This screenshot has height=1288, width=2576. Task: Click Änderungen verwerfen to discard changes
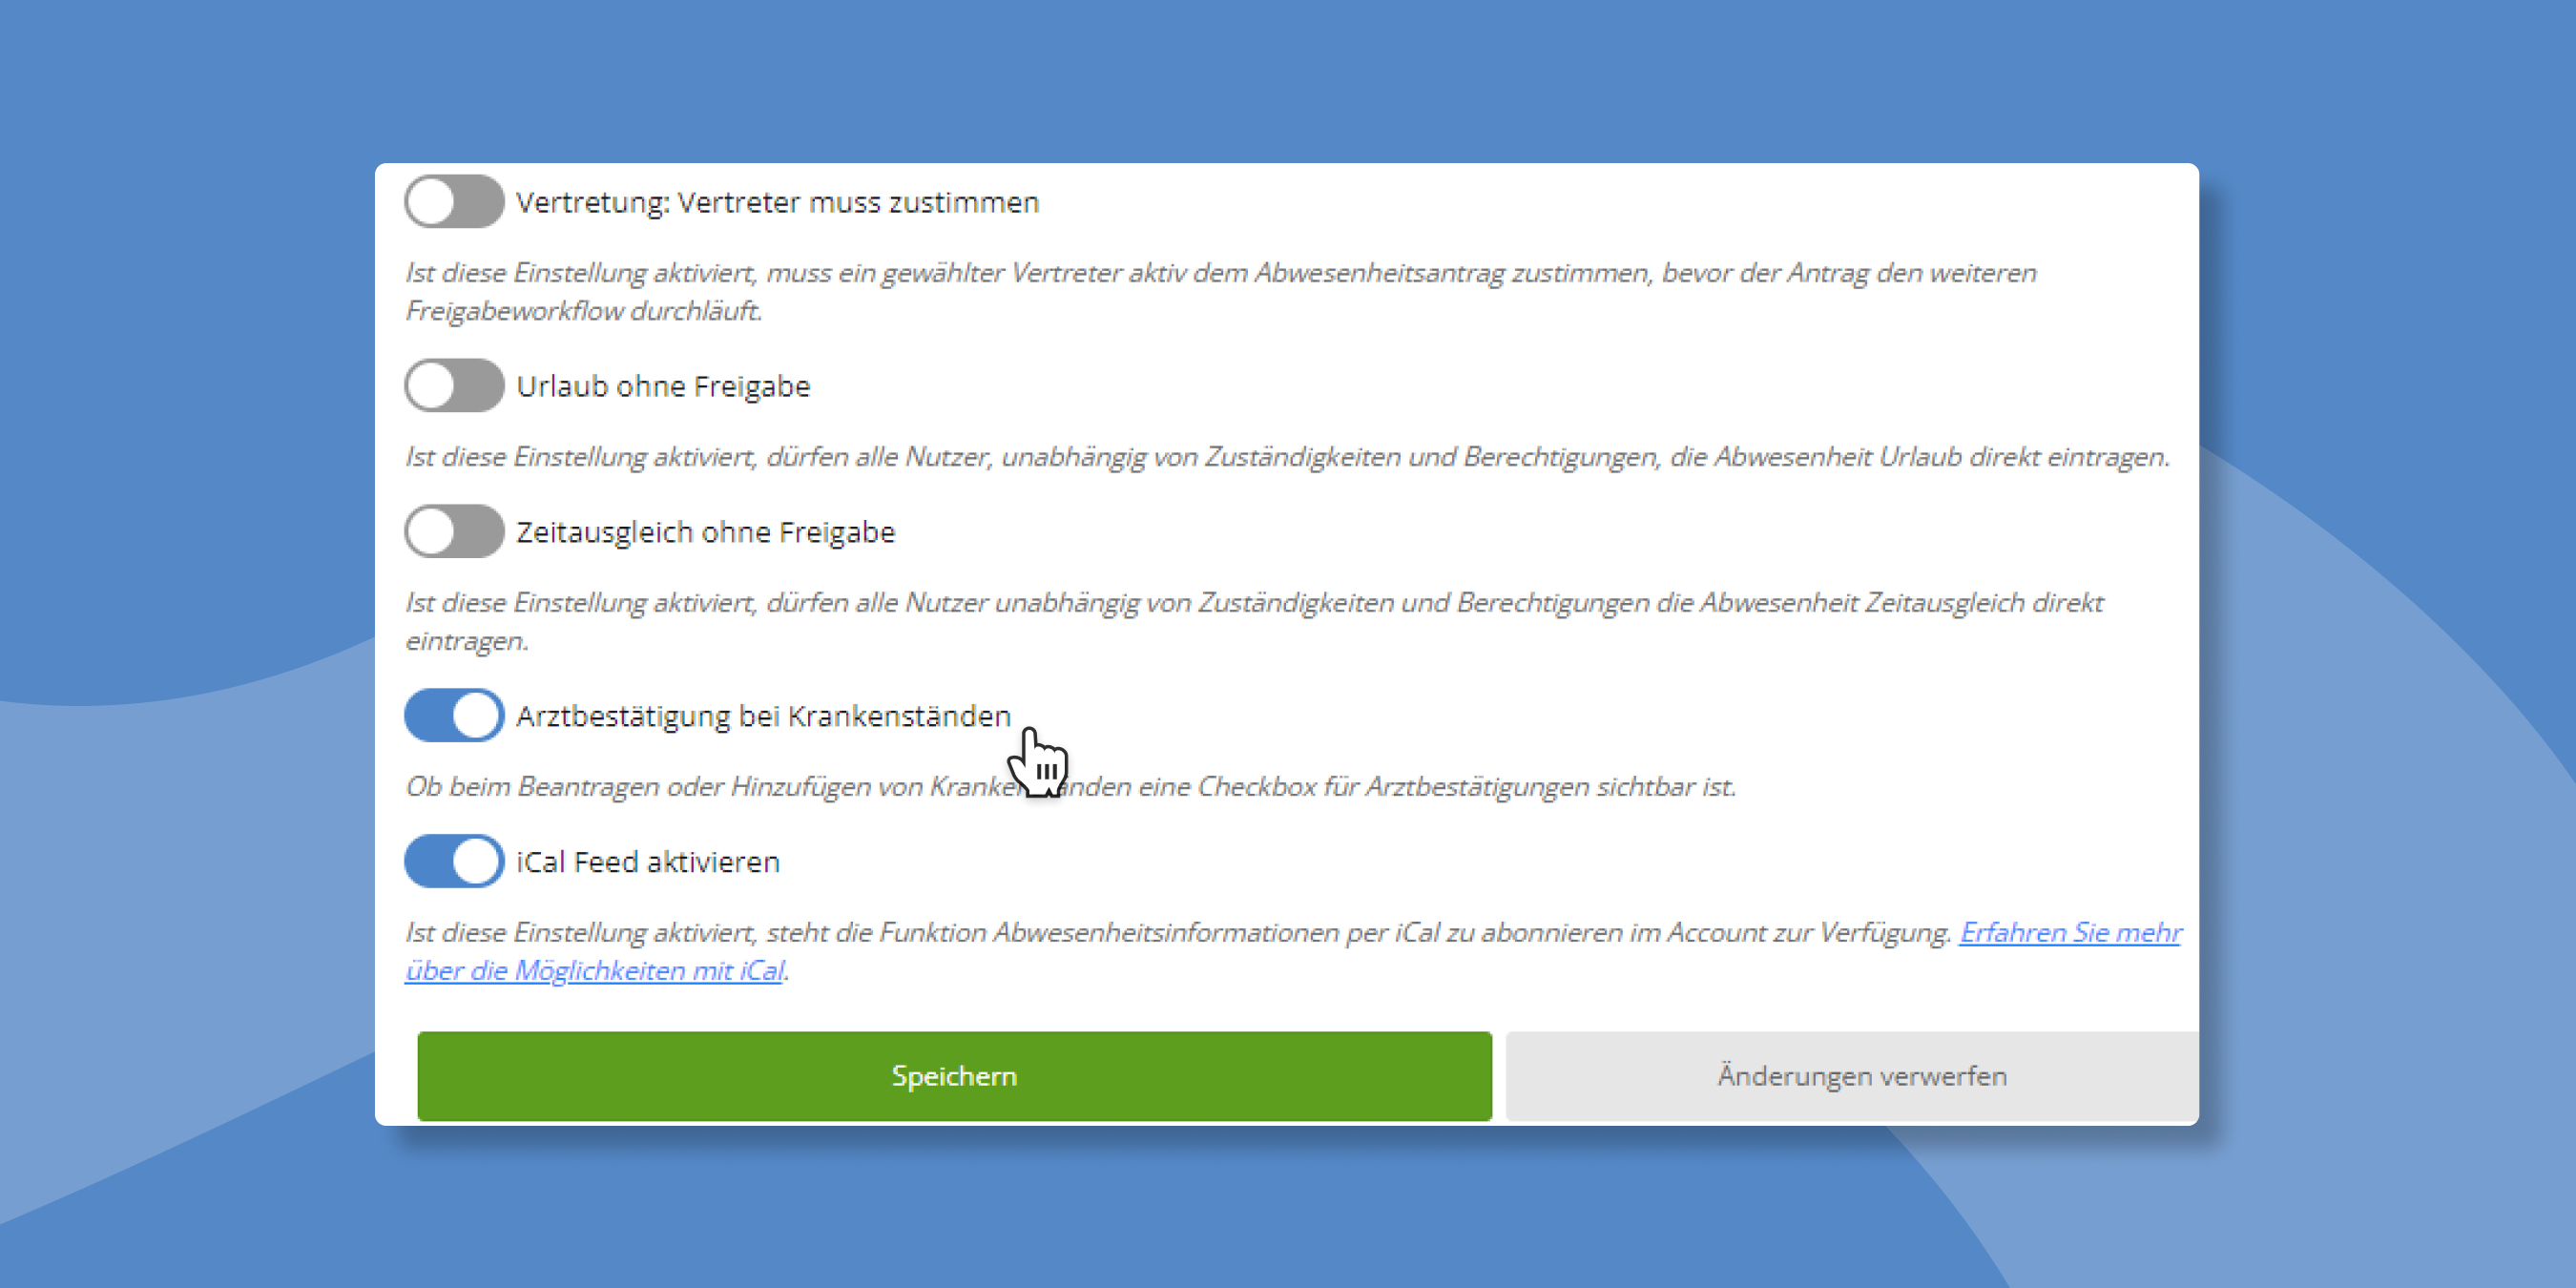[x=1862, y=1076]
